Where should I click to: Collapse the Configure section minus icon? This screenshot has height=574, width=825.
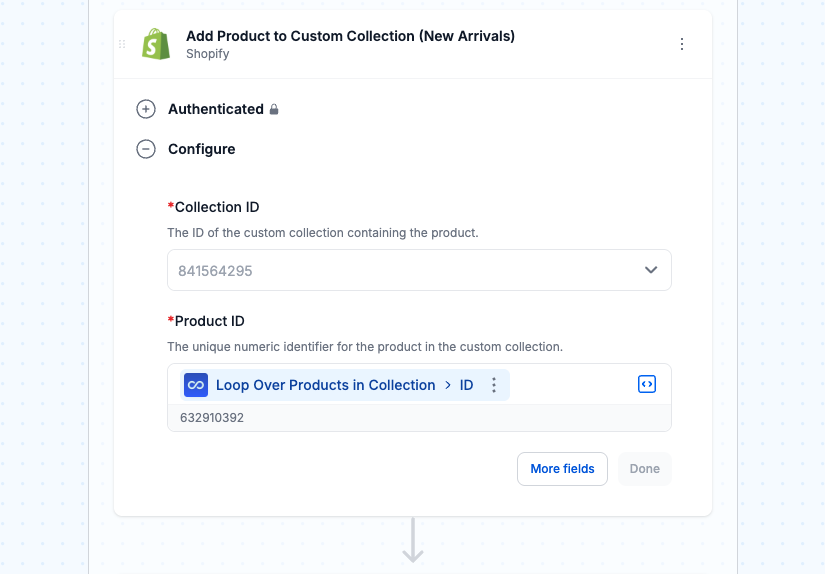click(x=146, y=149)
